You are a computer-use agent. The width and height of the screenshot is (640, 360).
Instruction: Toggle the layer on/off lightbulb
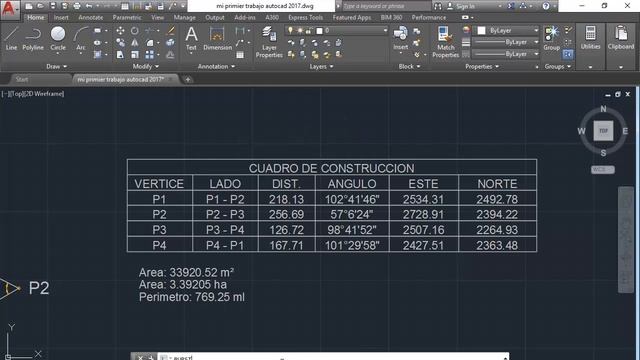(x=290, y=31)
